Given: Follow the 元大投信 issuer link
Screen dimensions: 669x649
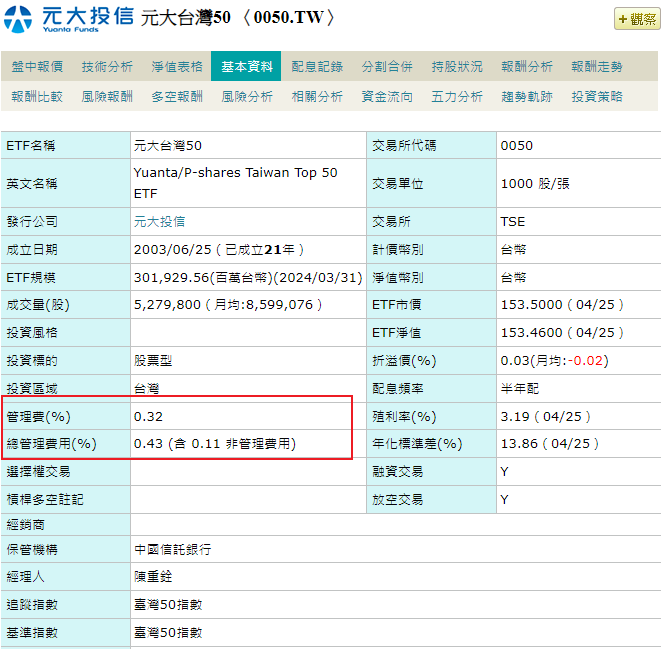Looking at the screenshot, I should 159,221.
